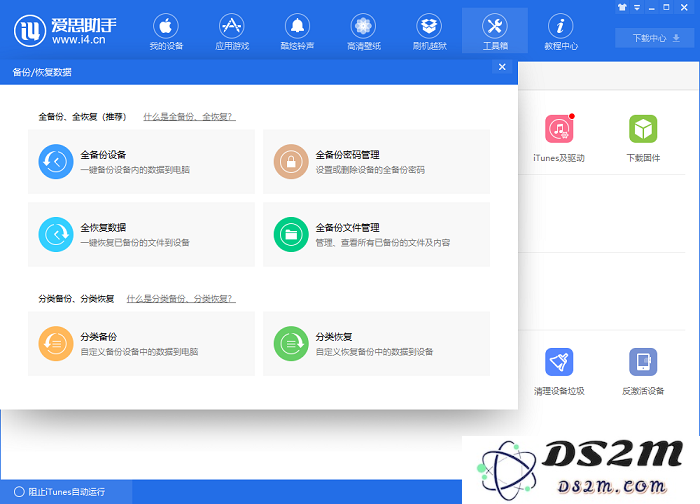Viewport: 700px width, 504px height.
Task: Click 全备份设备 blue backup icon
Action: pos(56,162)
